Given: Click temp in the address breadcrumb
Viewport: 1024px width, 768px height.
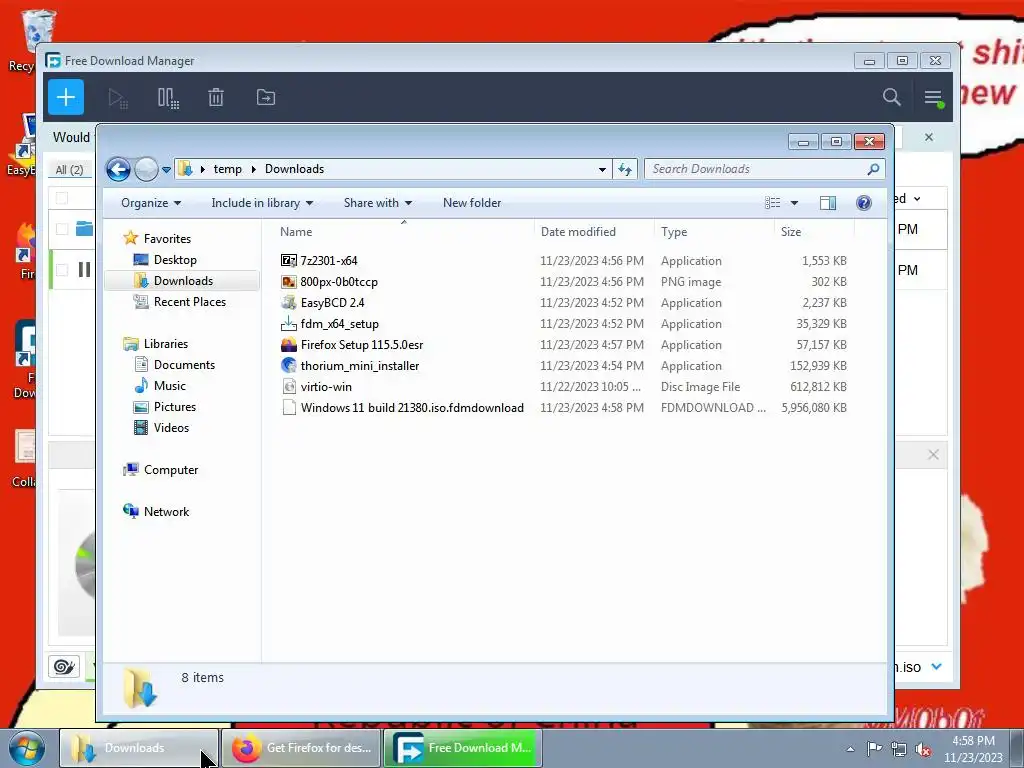Looking at the screenshot, I should coord(227,169).
